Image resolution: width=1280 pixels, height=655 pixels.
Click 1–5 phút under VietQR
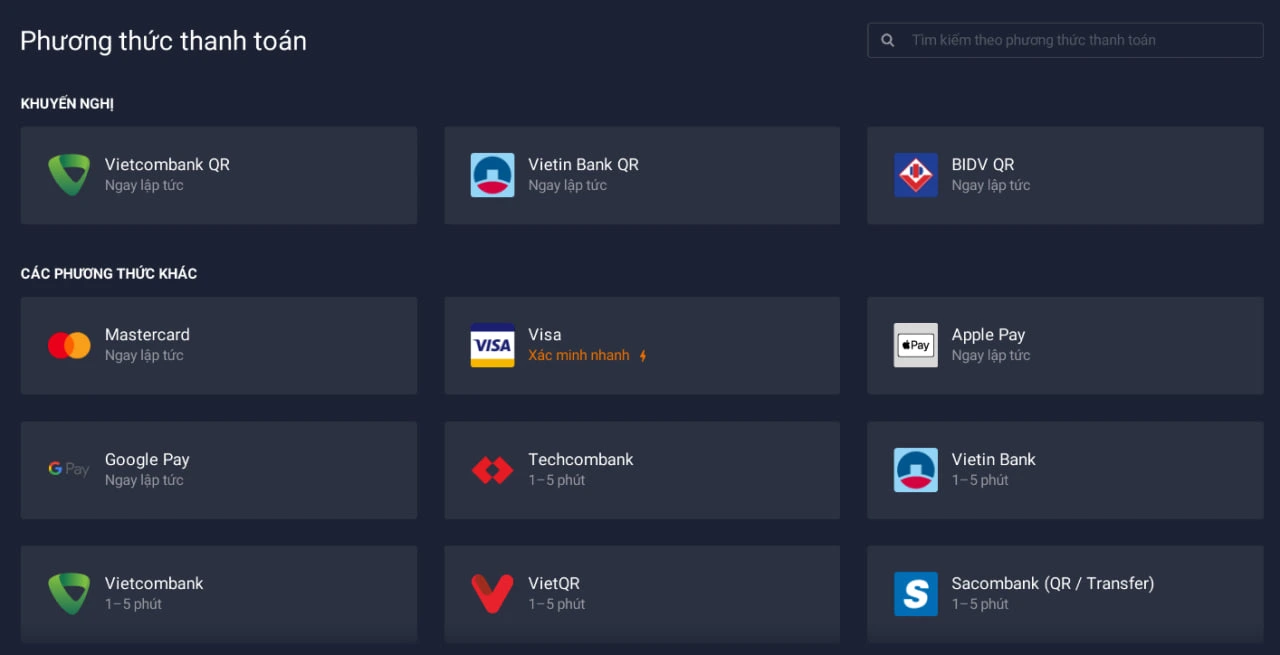[557, 604]
